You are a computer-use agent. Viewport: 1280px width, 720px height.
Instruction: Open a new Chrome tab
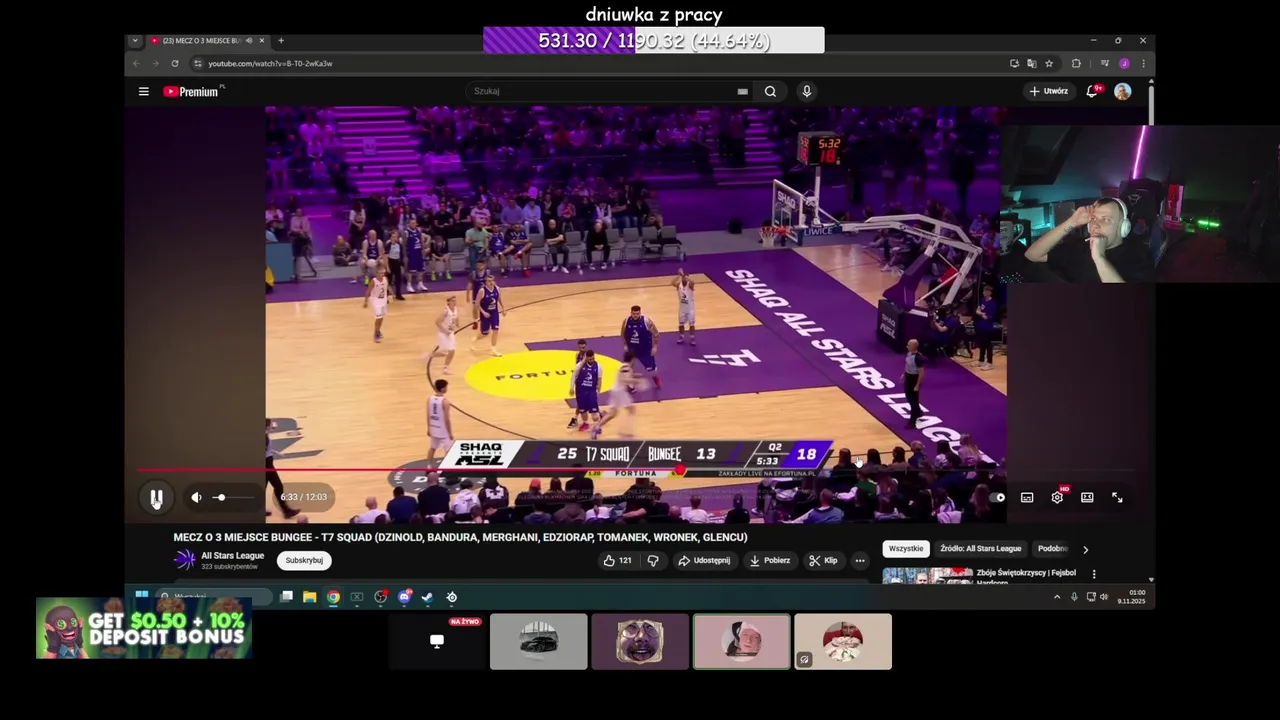click(x=281, y=41)
